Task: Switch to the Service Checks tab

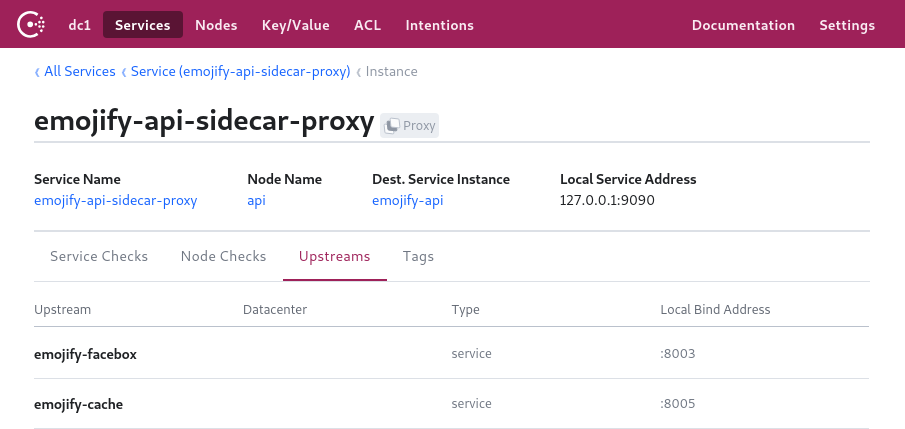Action: pos(99,256)
